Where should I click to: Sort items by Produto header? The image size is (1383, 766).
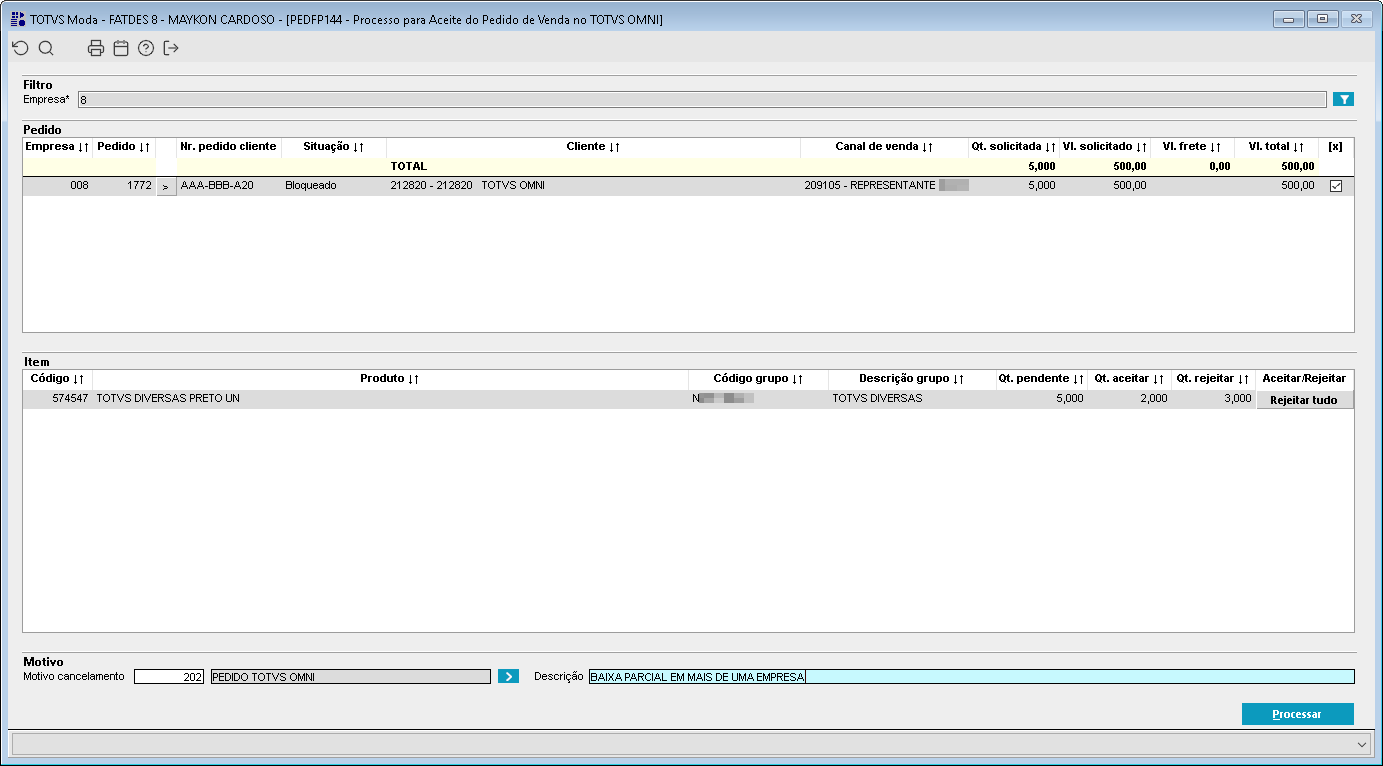(x=390, y=379)
